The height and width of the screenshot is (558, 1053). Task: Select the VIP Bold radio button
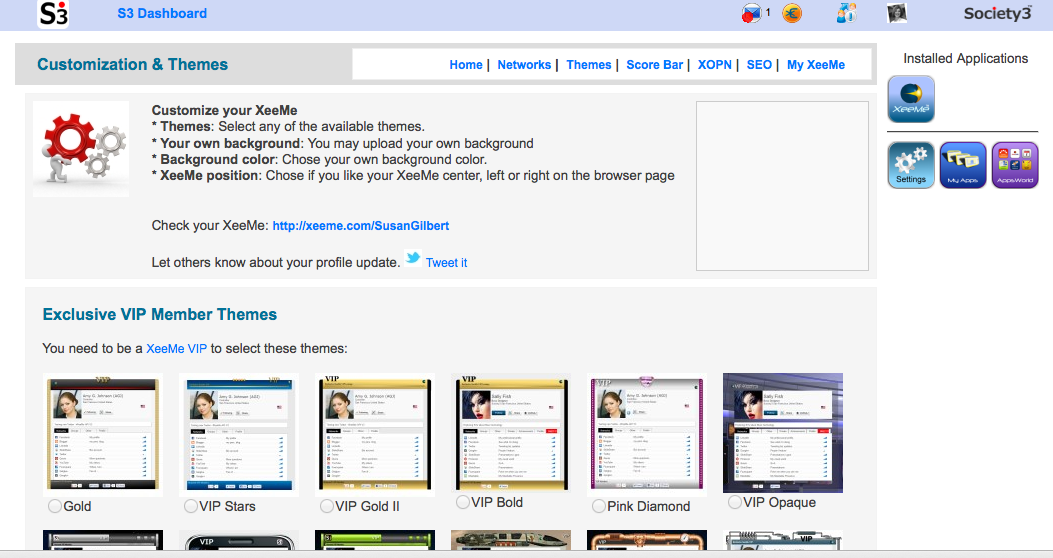click(463, 502)
